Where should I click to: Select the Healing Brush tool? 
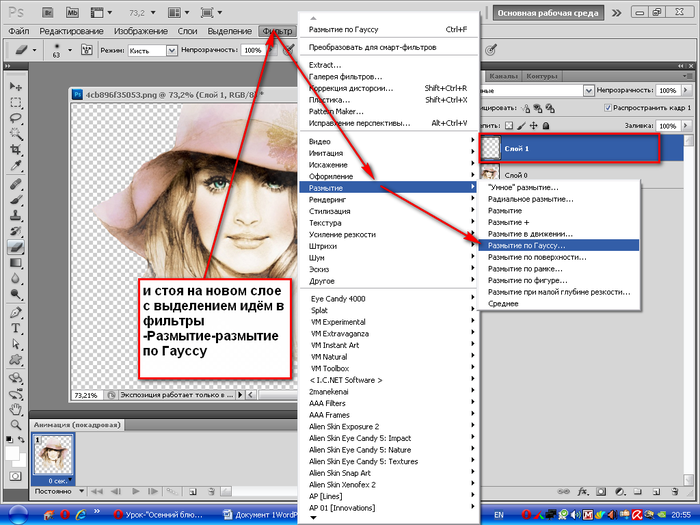point(16,183)
